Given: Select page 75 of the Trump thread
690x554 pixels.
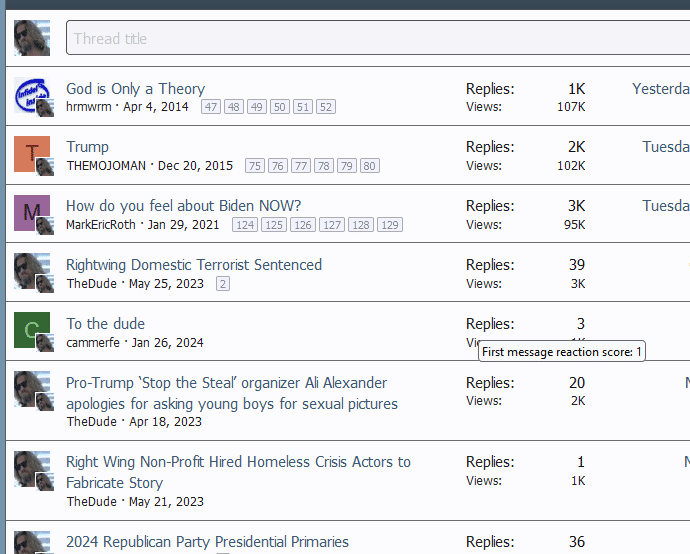Looking at the screenshot, I should [x=254, y=166].
